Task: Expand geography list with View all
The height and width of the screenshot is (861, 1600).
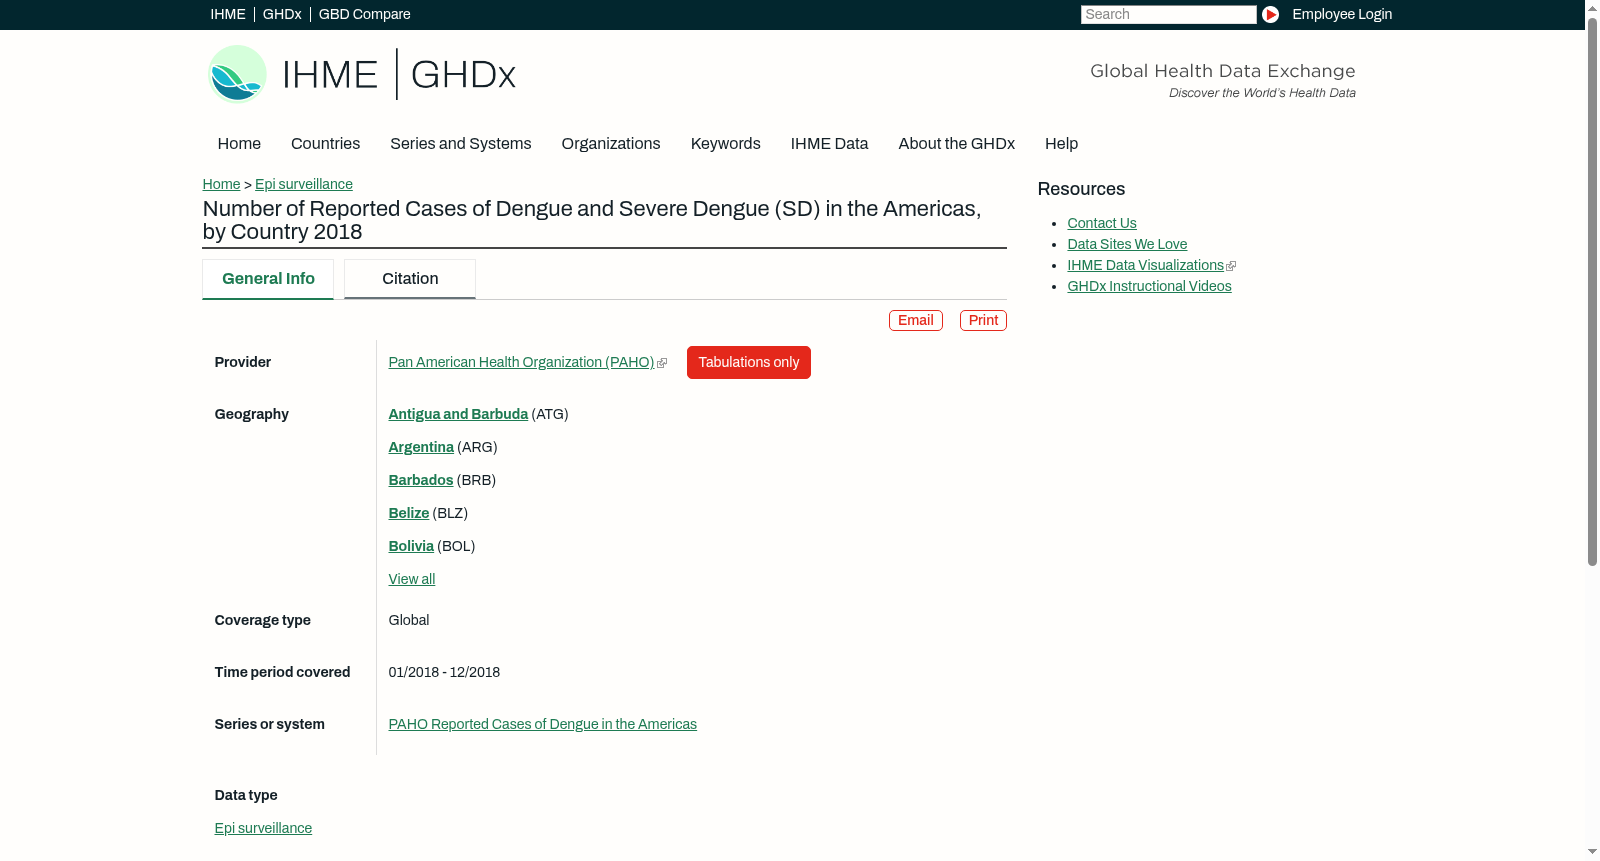Action: pyautogui.click(x=412, y=579)
